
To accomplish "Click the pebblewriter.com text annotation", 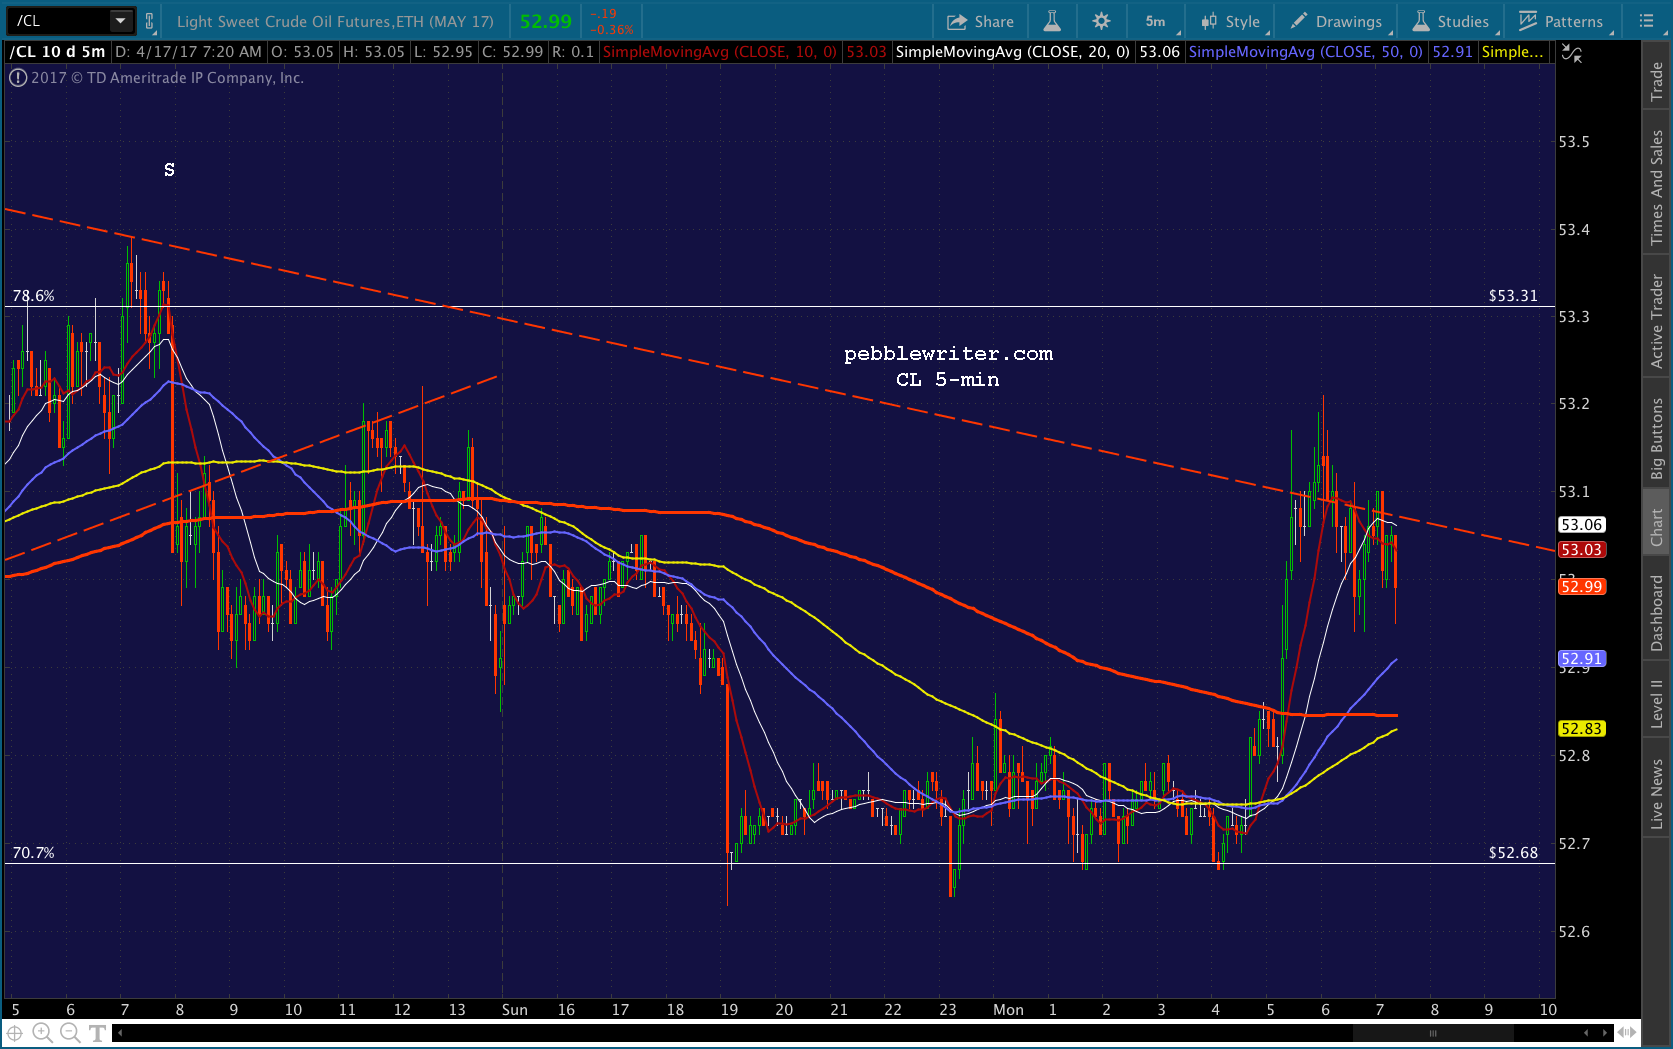I will pyautogui.click(x=948, y=354).
